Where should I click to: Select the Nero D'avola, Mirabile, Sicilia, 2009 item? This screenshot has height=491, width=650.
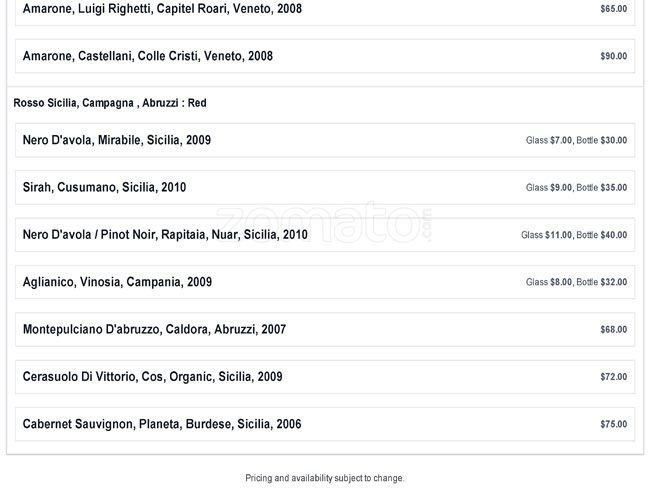coord(117,140)
